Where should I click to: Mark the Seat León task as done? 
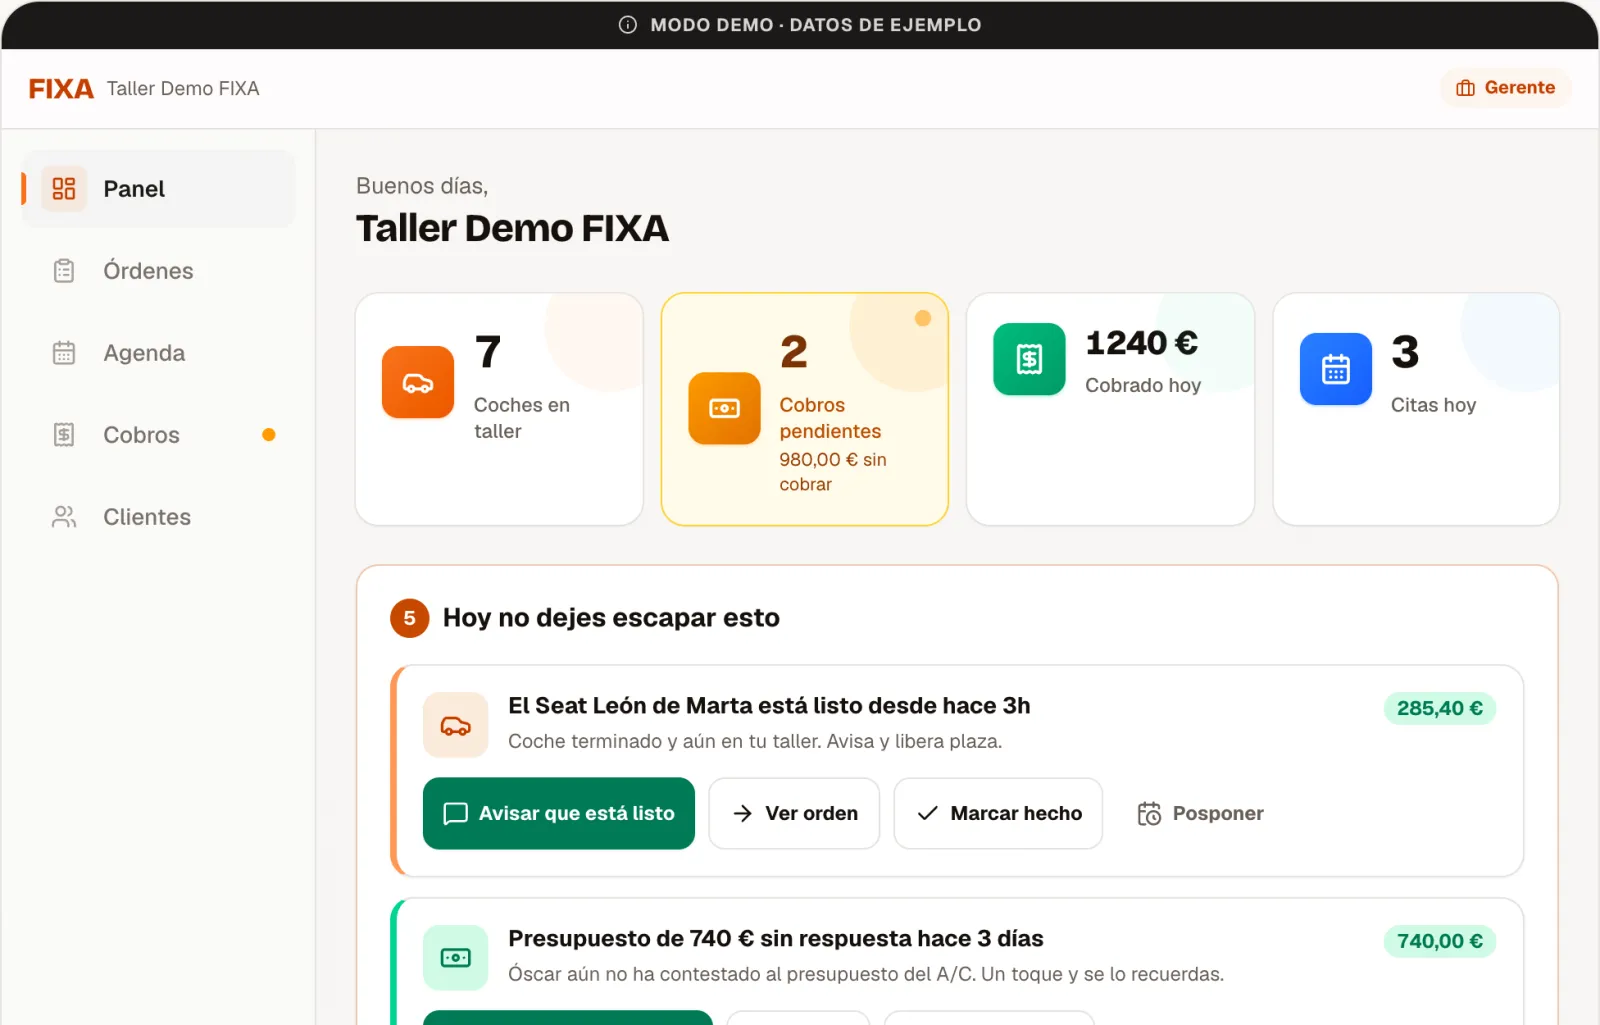998,813
